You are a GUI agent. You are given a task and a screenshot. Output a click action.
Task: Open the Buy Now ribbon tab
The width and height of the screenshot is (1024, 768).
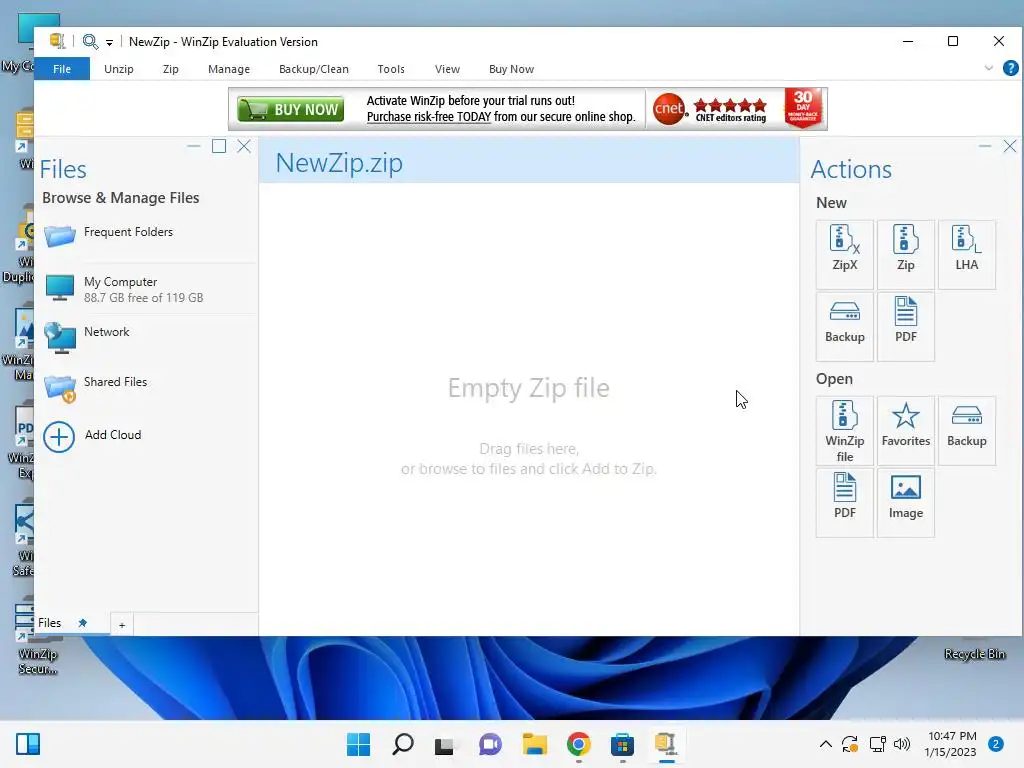[511, 69]
